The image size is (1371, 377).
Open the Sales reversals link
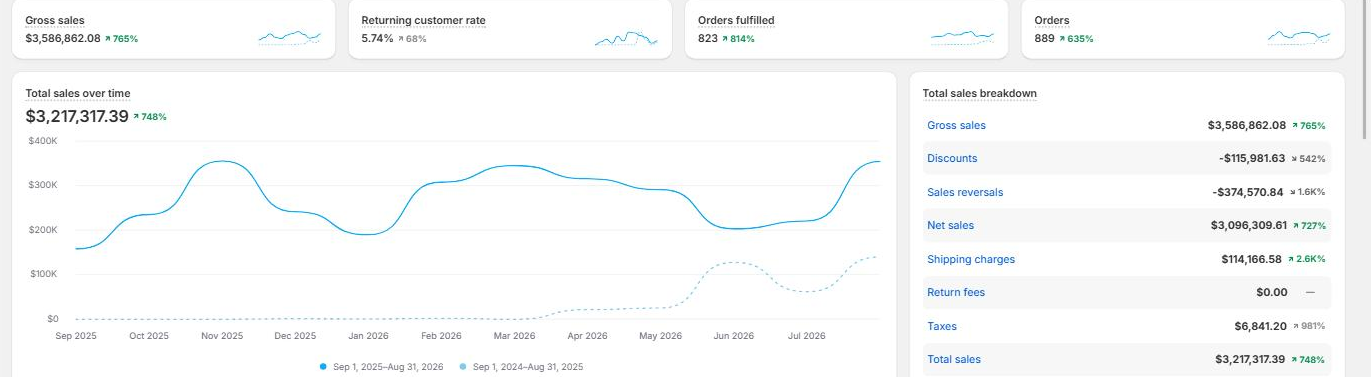965,192
